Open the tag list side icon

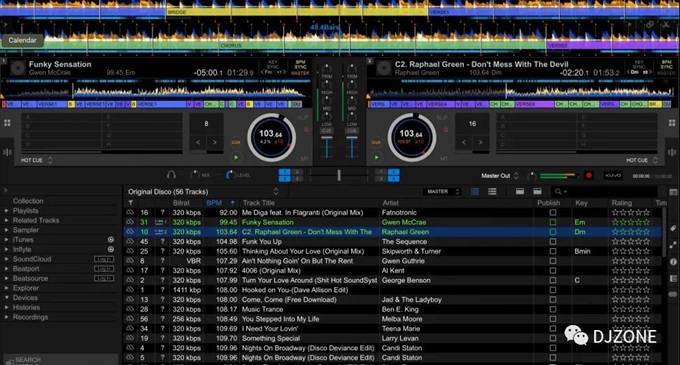(x=673, y=228)
